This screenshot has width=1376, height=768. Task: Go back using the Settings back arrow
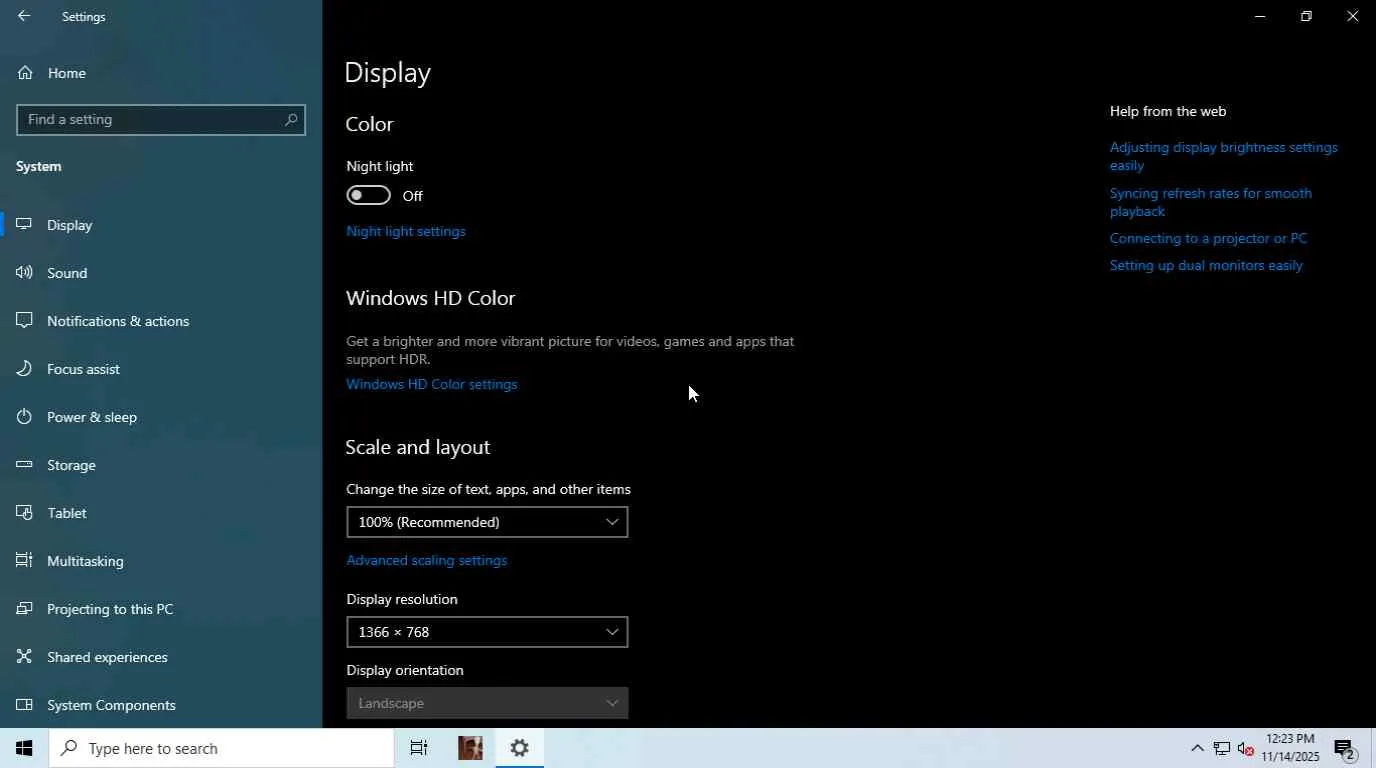point(24,16)
